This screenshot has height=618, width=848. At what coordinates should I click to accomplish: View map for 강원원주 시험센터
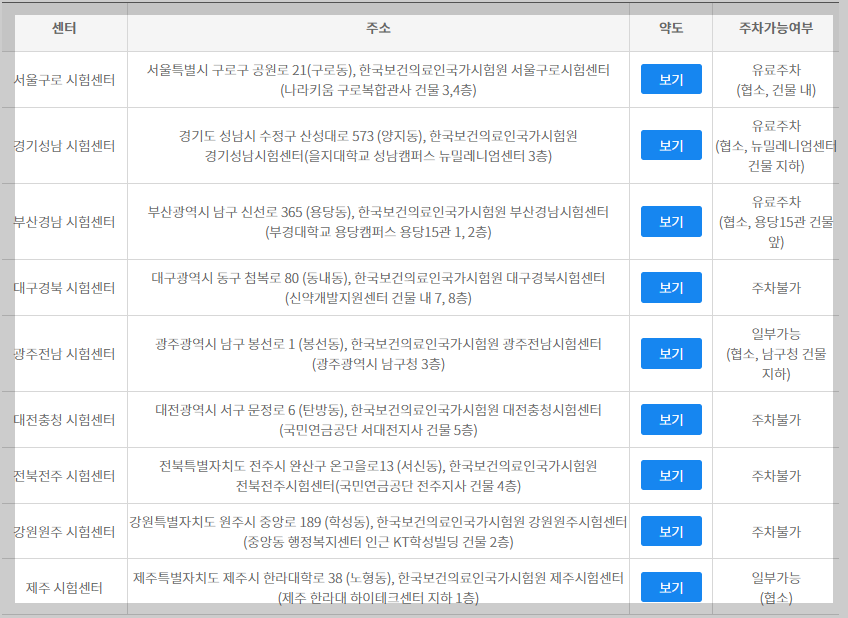(x=671, y=531)
